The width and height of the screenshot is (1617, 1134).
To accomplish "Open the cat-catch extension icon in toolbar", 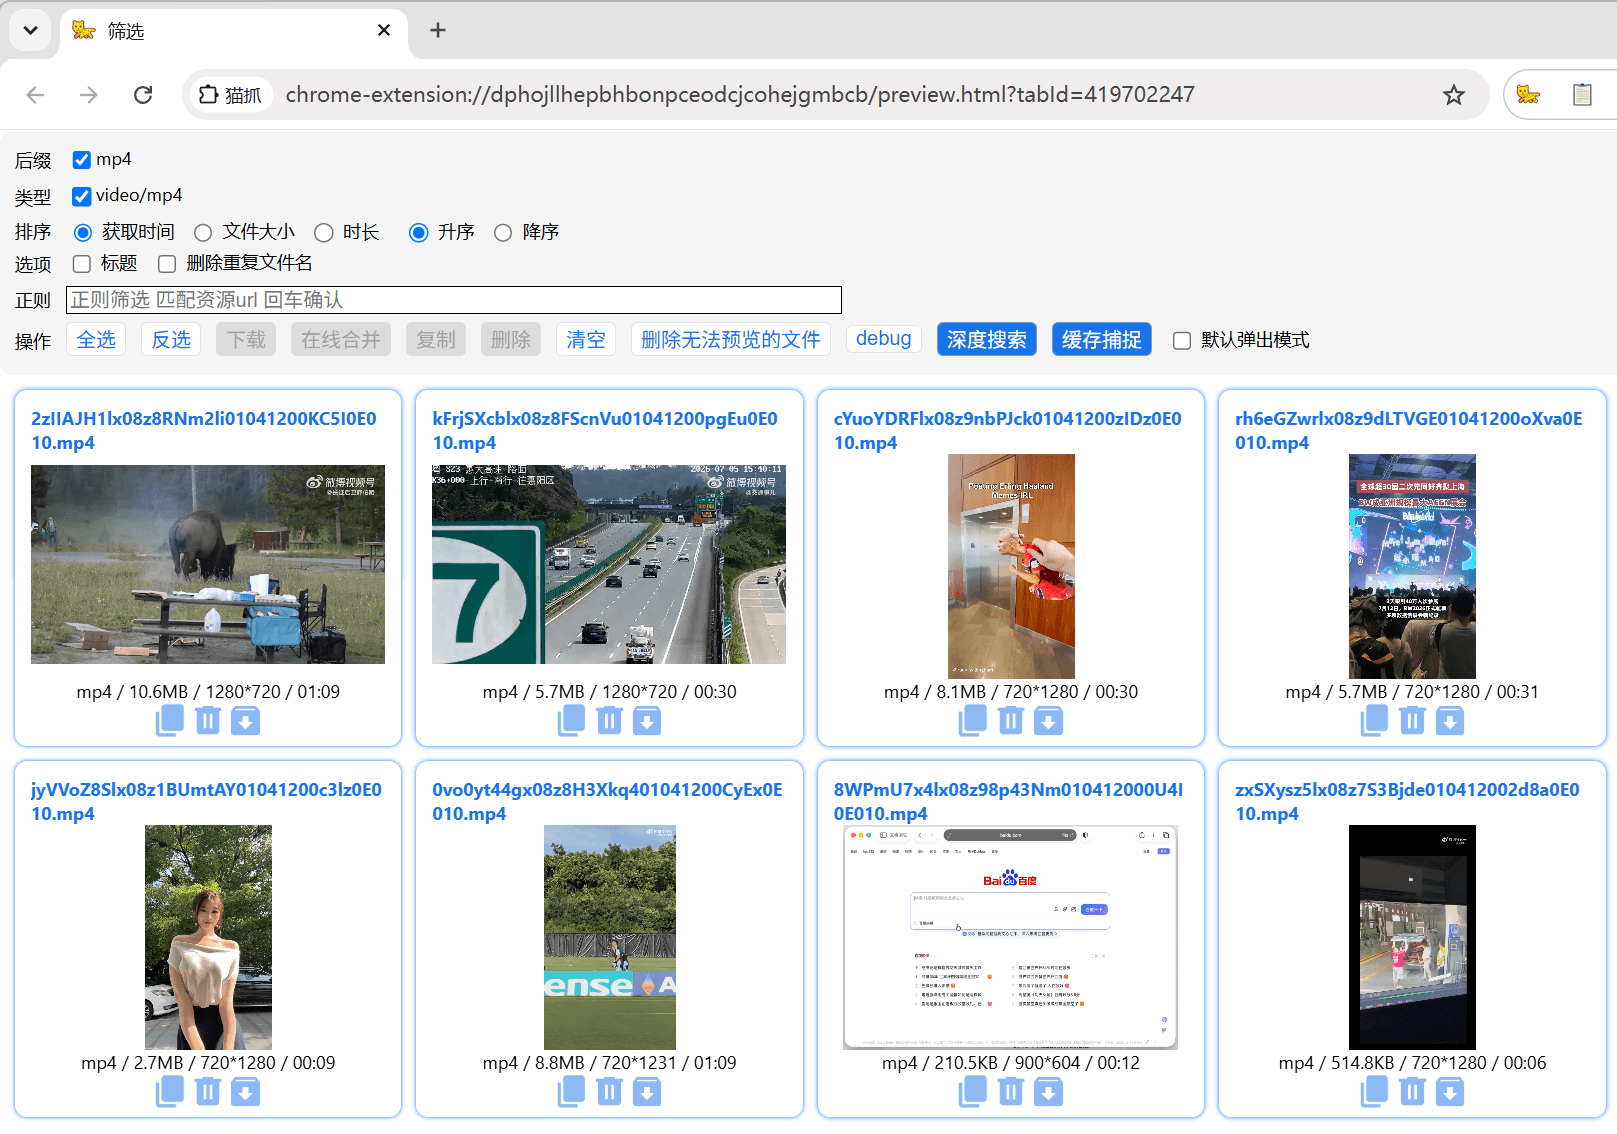I will point(1528,95).
